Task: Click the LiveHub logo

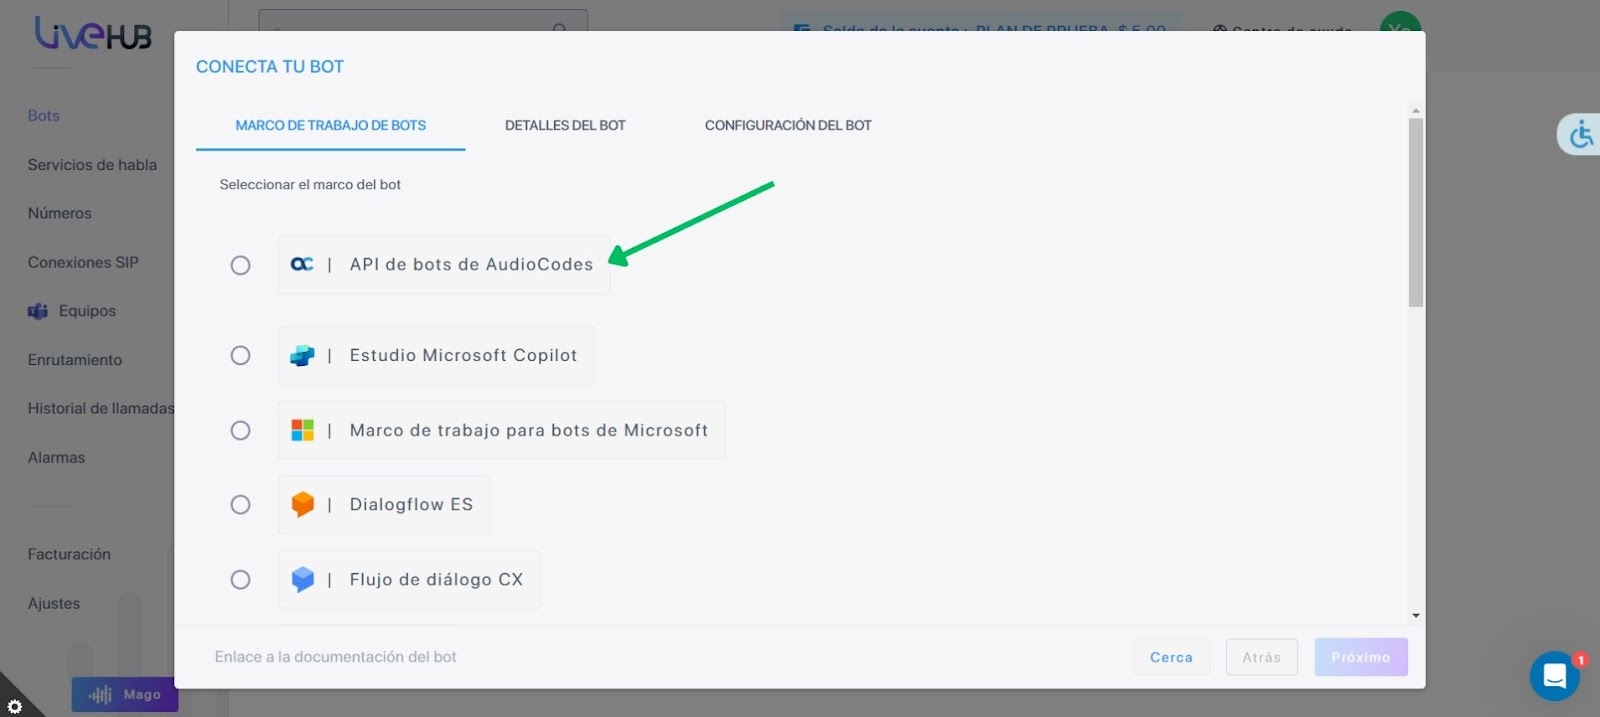Action: click(93, 34)
